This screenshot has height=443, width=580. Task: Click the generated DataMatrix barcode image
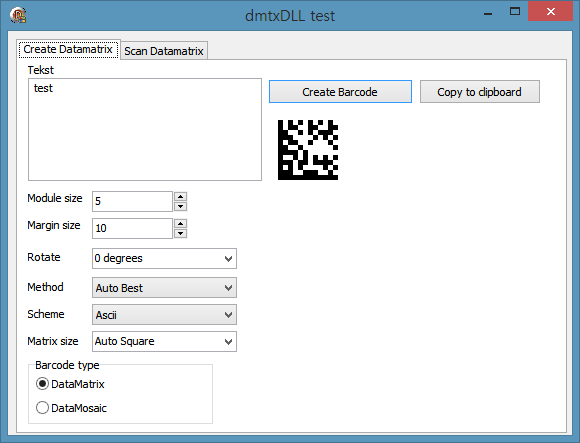point(308,150)
